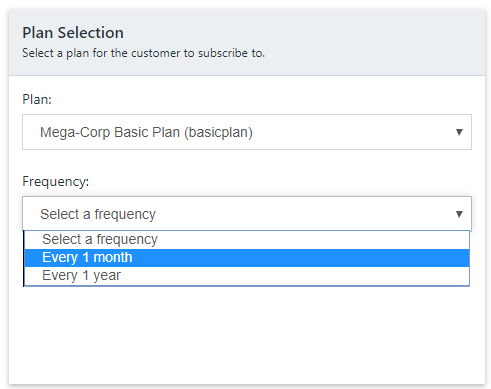Click the subscribe instruction subtitle text
Image resolution: width=491 pixels, height=389 pixels.
point(143,53)
